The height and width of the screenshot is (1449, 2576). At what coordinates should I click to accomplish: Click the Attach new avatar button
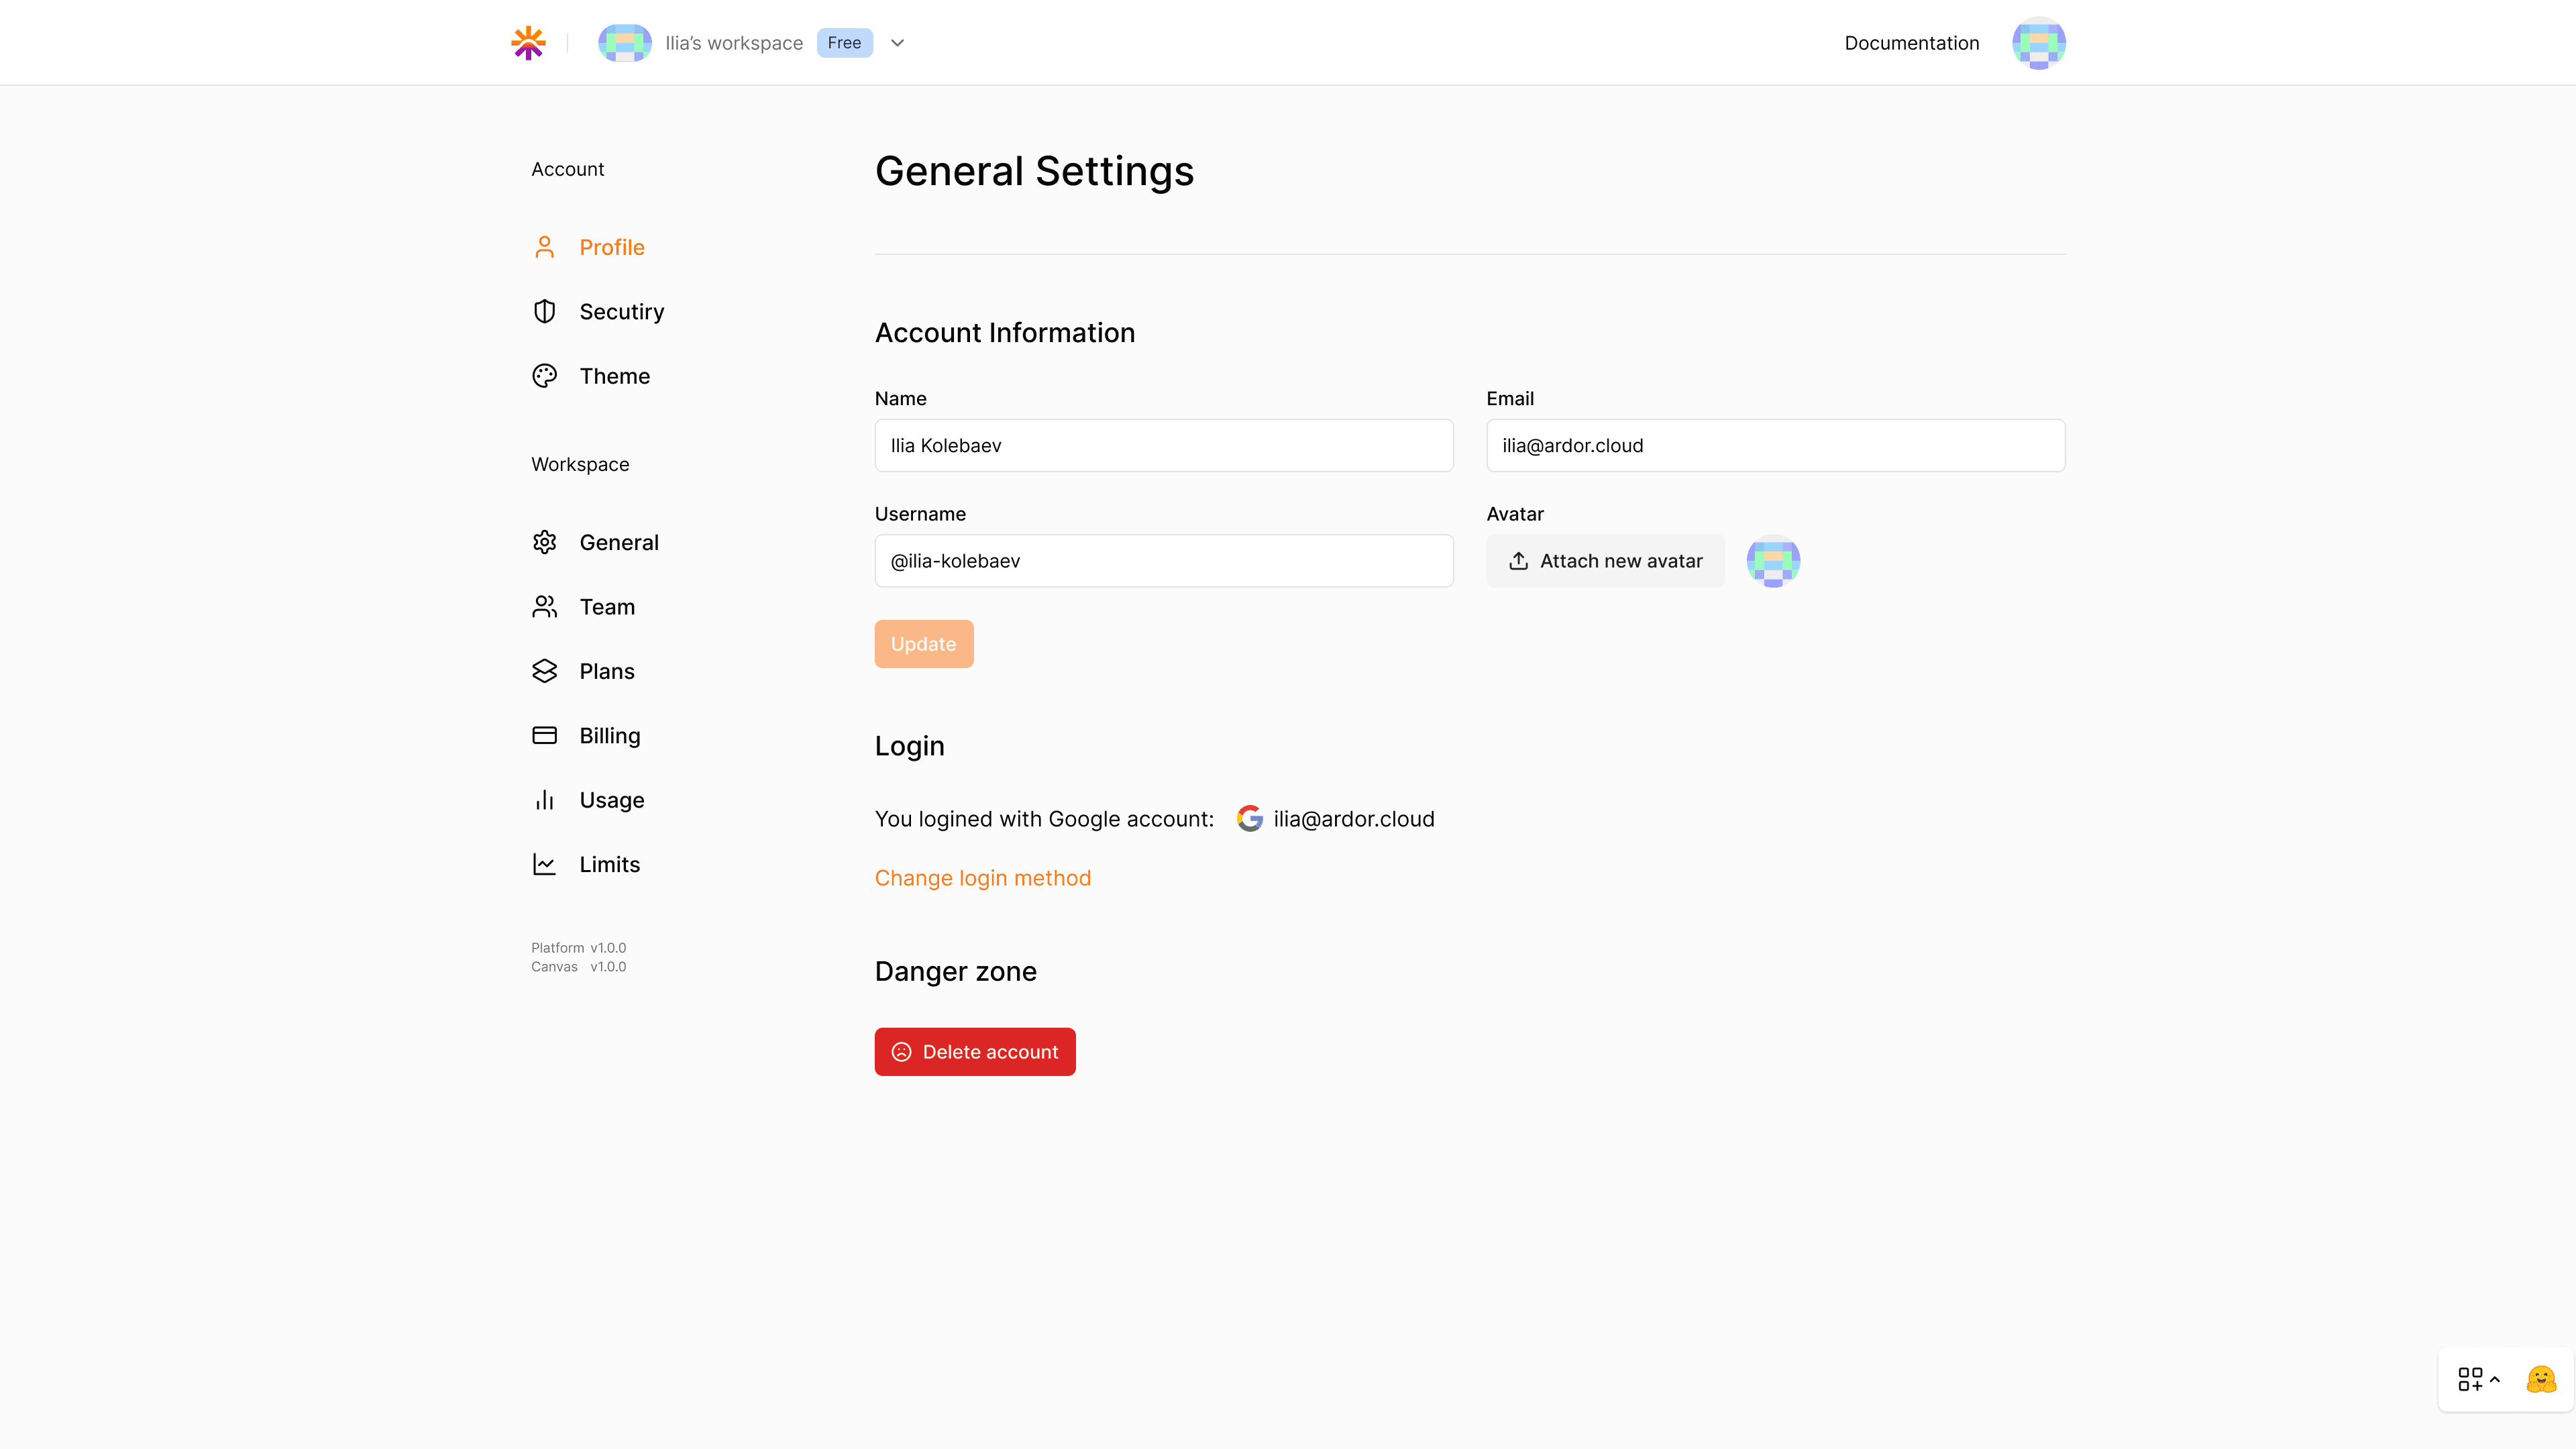[x=1604, y=561]
